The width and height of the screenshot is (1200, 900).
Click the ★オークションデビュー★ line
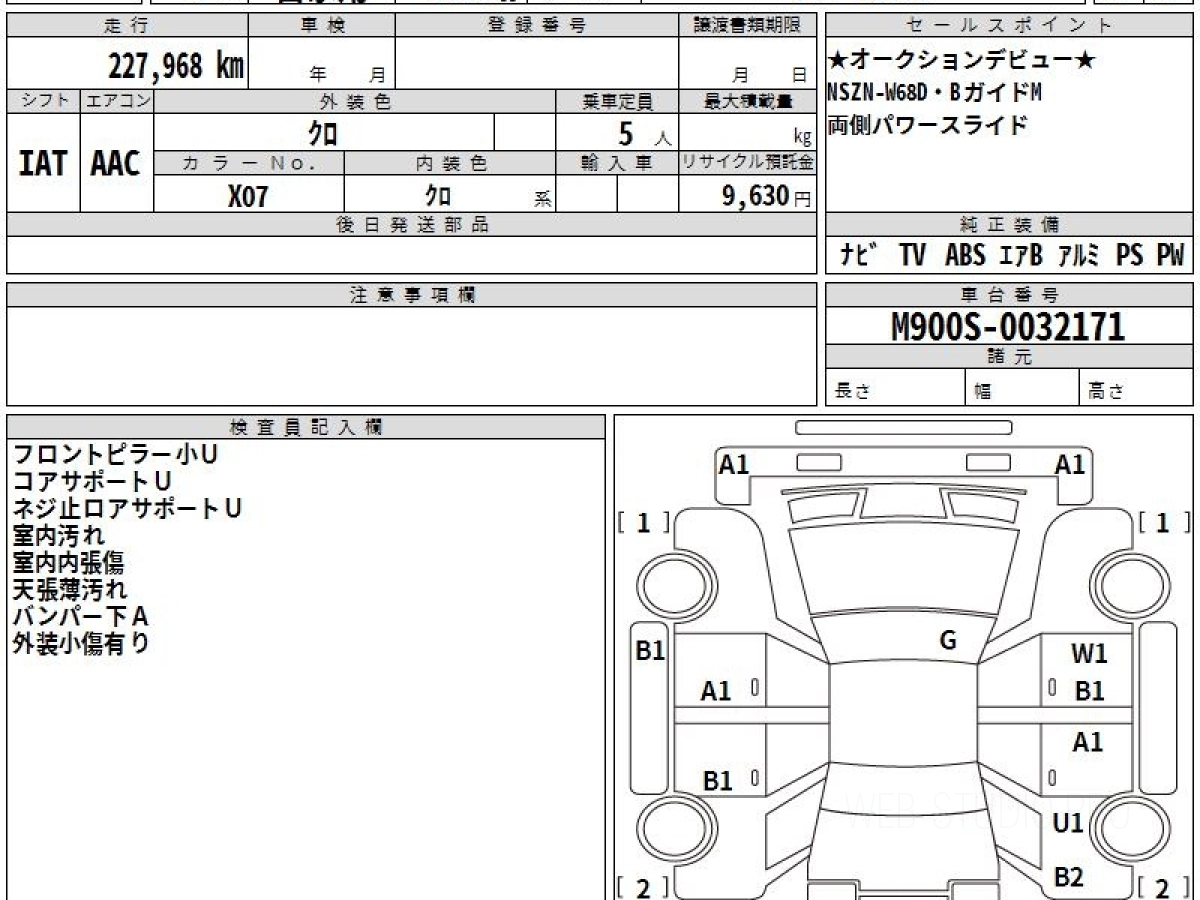(x=961, y=61)
